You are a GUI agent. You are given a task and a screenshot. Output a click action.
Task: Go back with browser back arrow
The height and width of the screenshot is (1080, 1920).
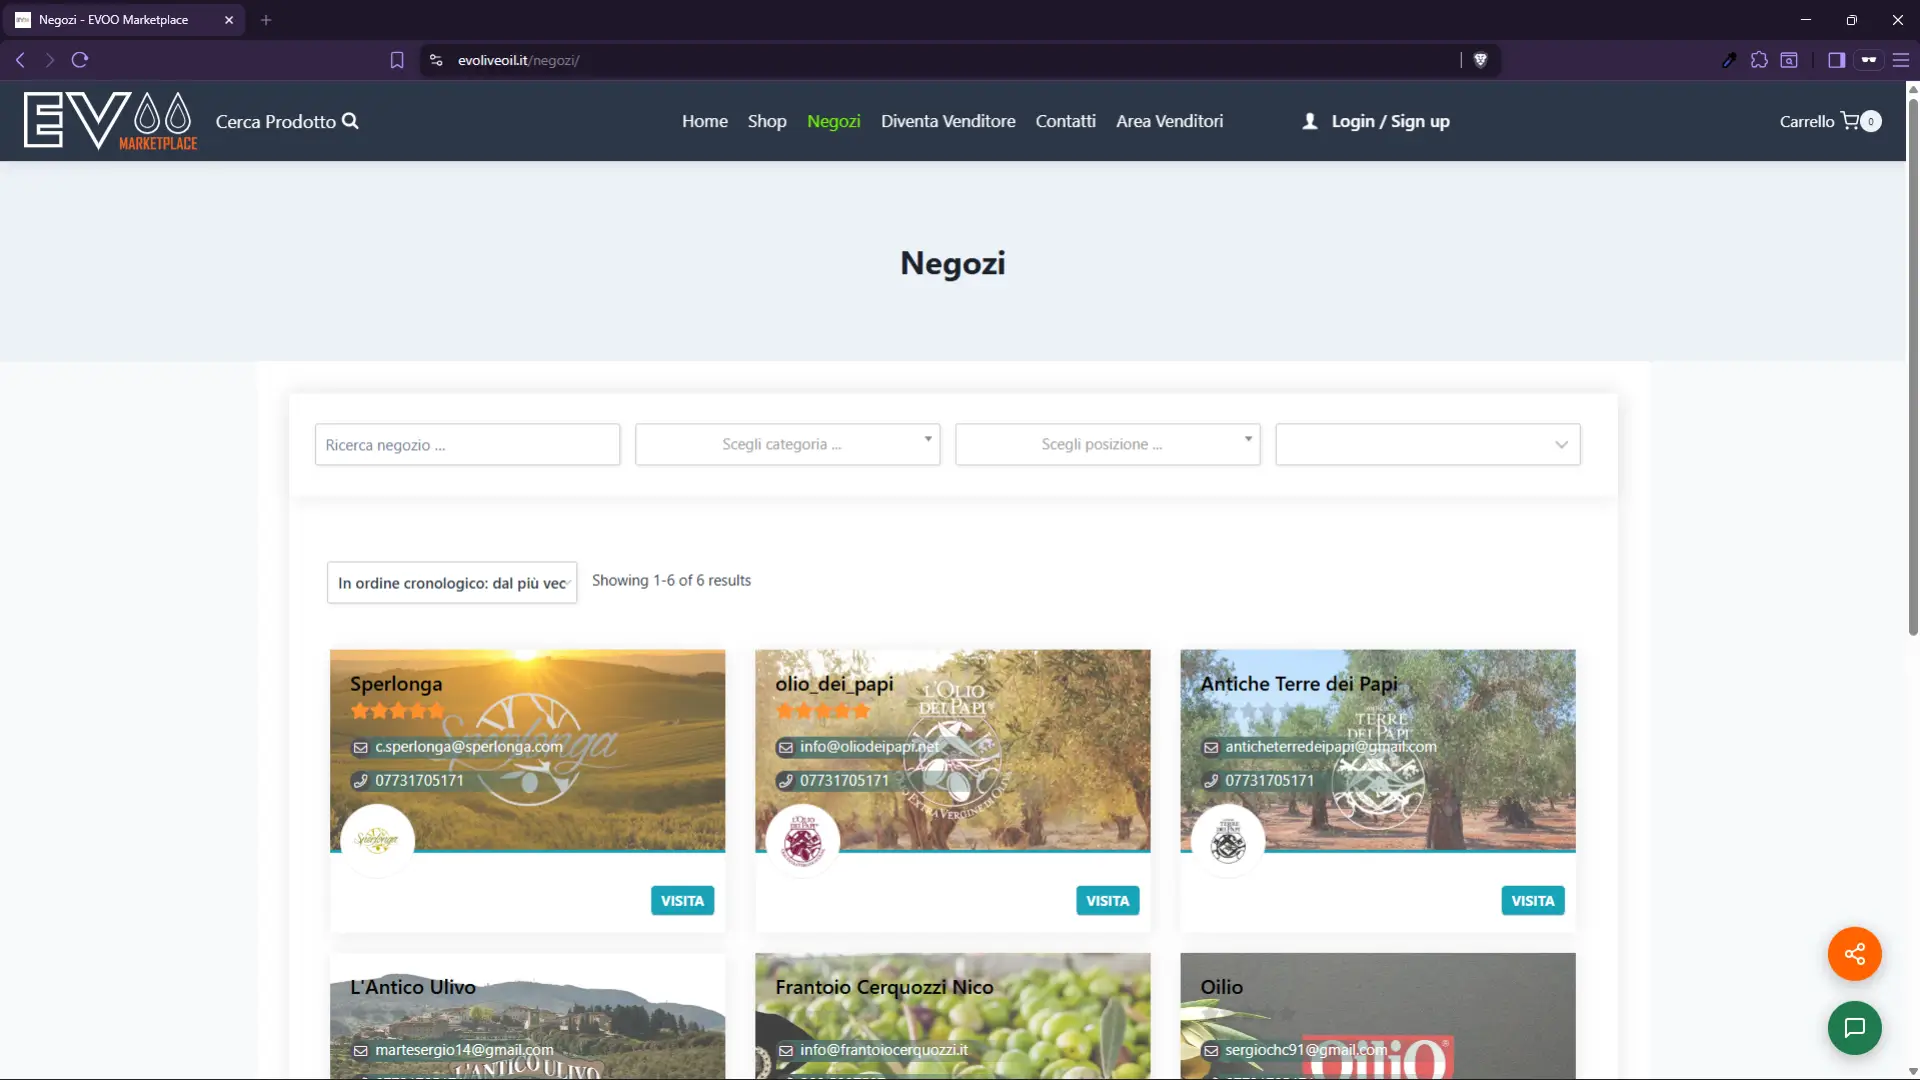(x=20, y=60)
